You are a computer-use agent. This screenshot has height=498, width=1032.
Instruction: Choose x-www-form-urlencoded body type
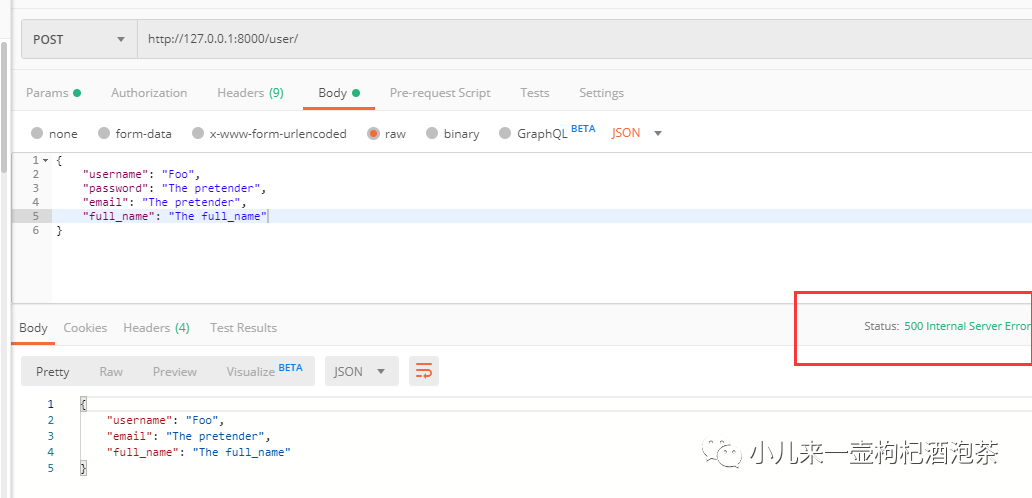coord(198,133)
